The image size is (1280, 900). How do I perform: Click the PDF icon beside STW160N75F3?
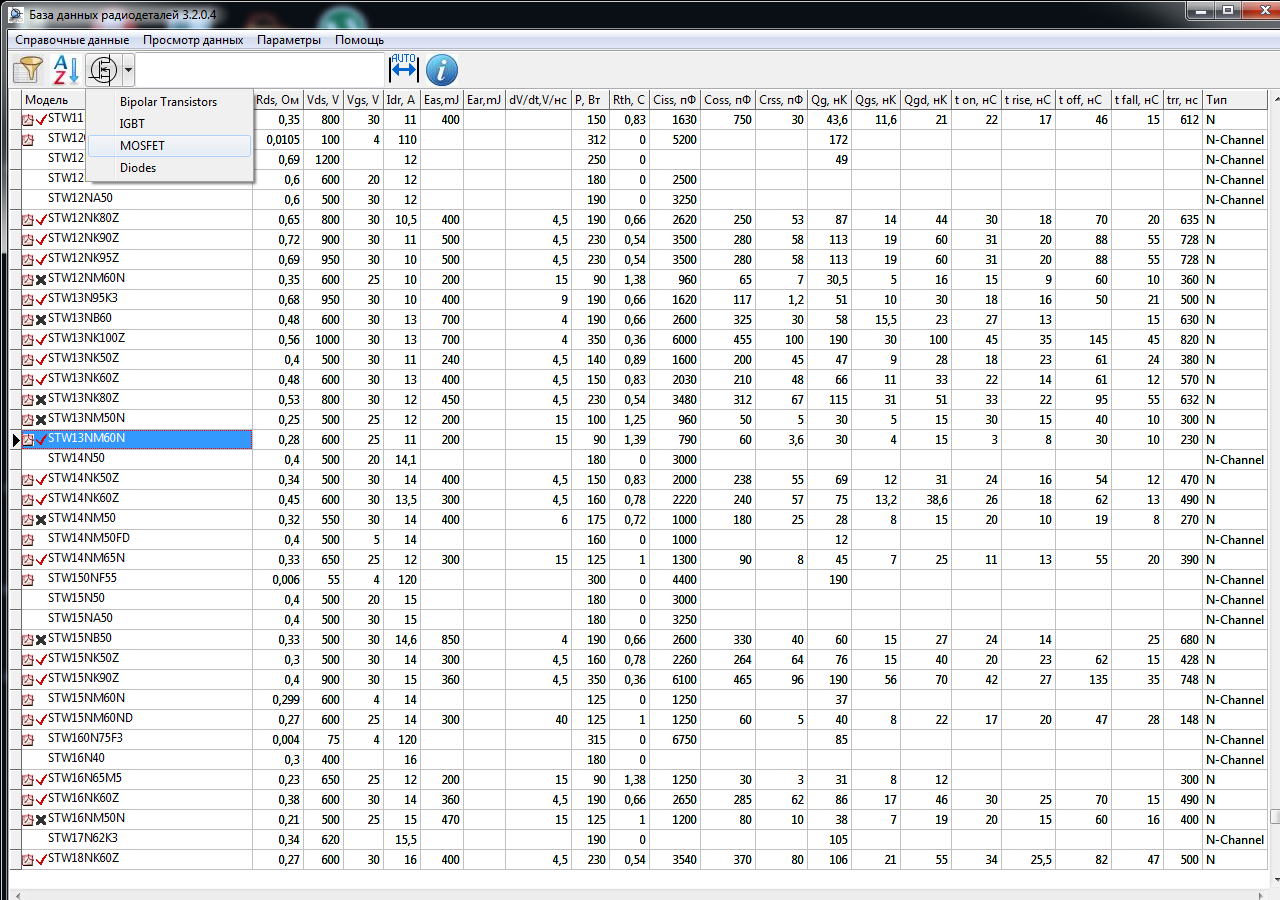[x=28, y=739]
